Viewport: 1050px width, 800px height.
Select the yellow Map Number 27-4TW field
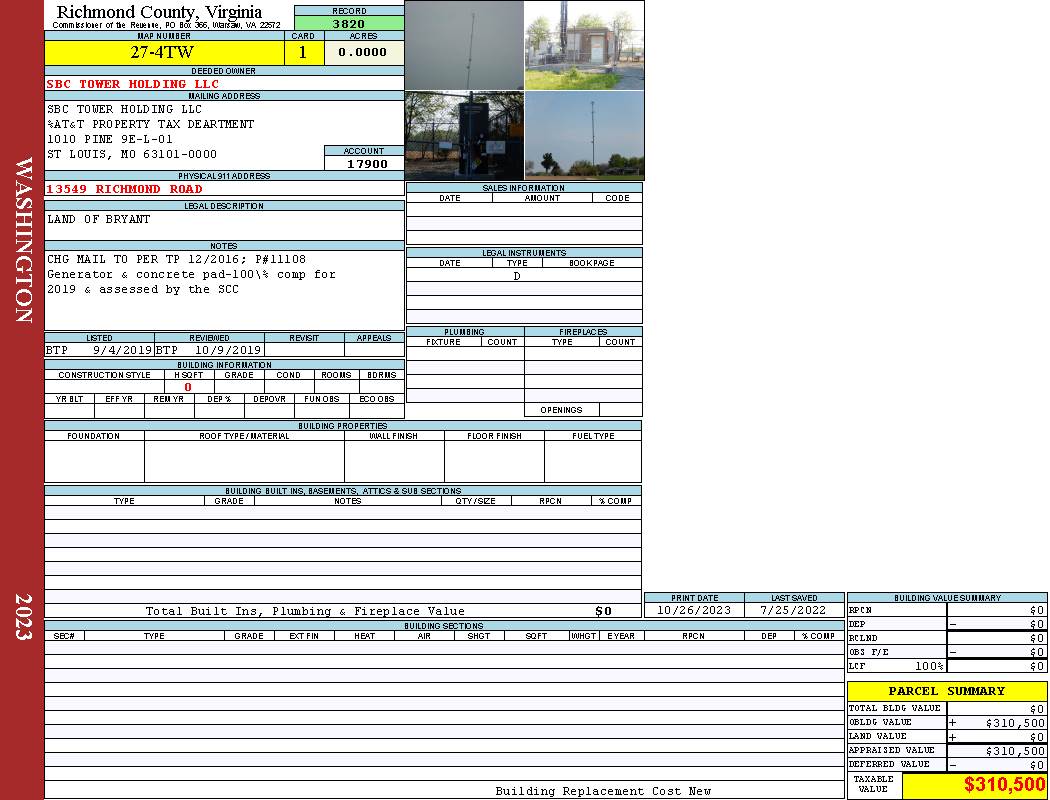tap(164, 53)
